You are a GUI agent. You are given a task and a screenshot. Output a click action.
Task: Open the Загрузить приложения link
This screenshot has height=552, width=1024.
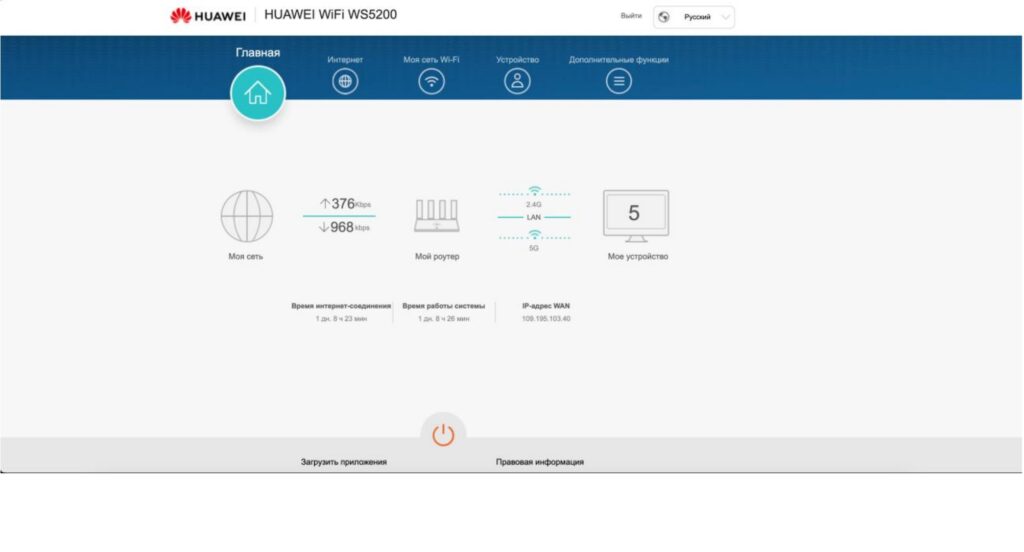pyautogui.click(x=344, y=462)
